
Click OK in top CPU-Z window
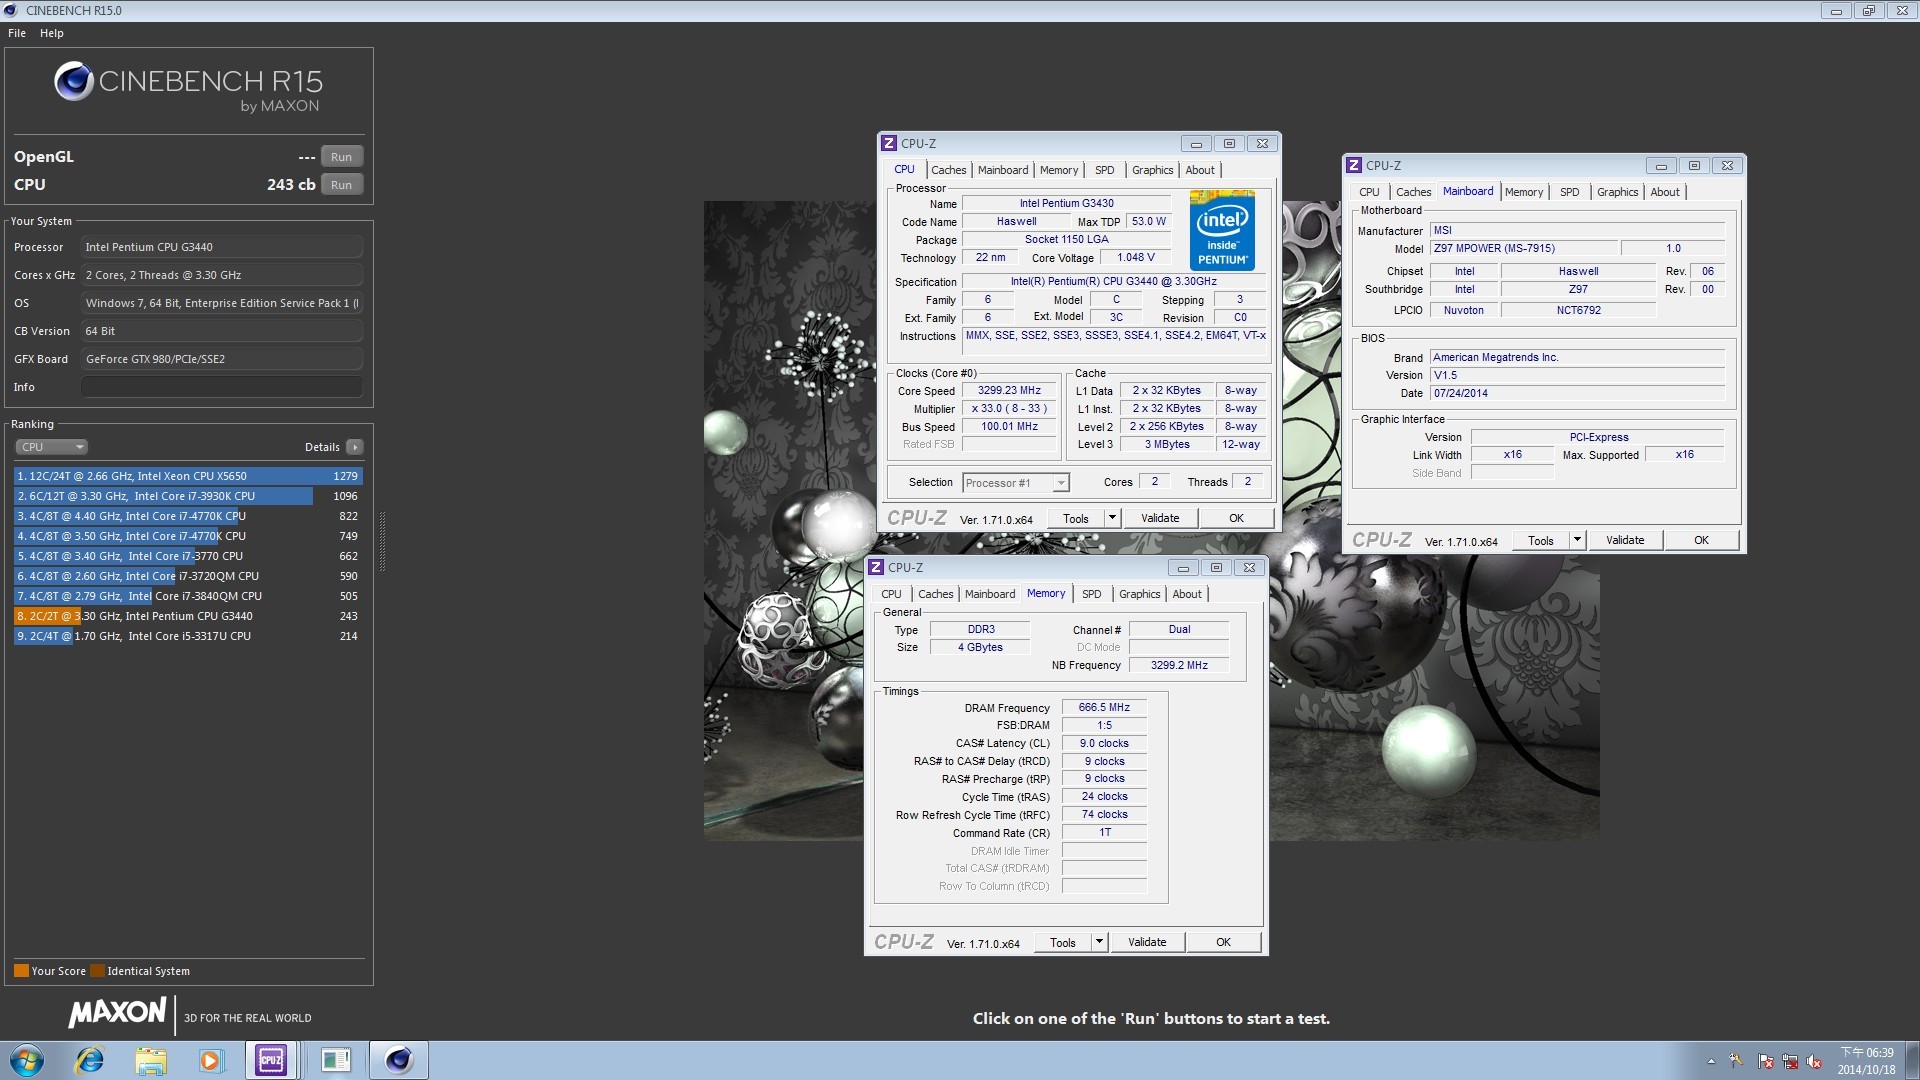click(1236, 518)
